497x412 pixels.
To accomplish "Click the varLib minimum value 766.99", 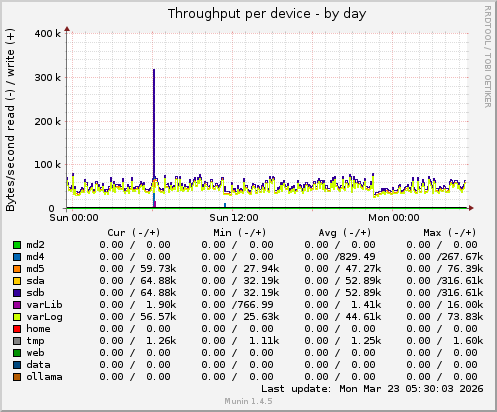I will click(255, 305).
